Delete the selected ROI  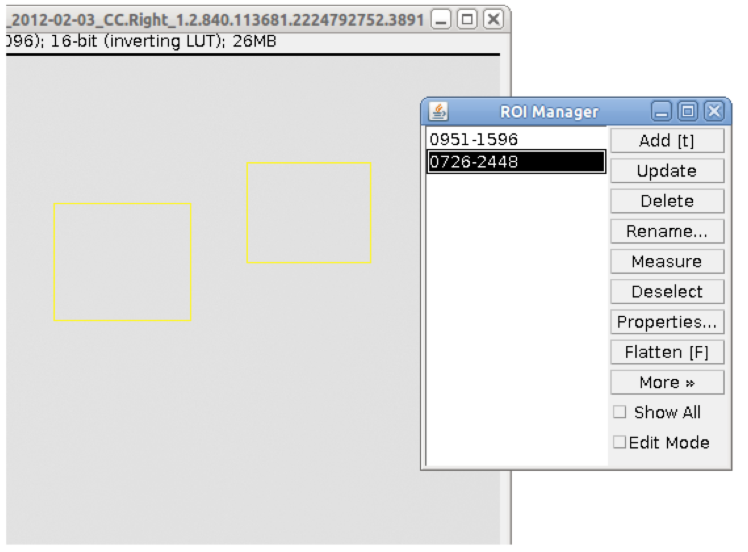pyautogui.click(x=666, y=201)
